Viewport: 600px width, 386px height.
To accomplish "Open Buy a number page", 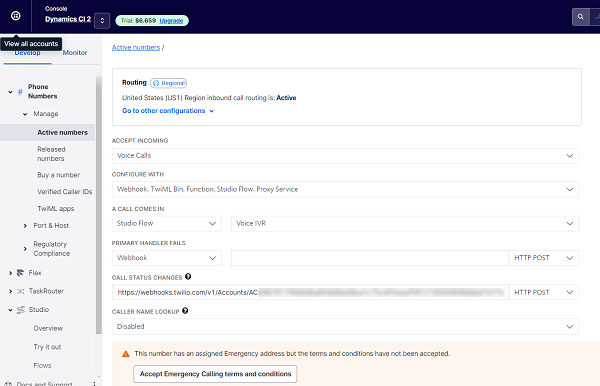I will [x=59, y=175].
